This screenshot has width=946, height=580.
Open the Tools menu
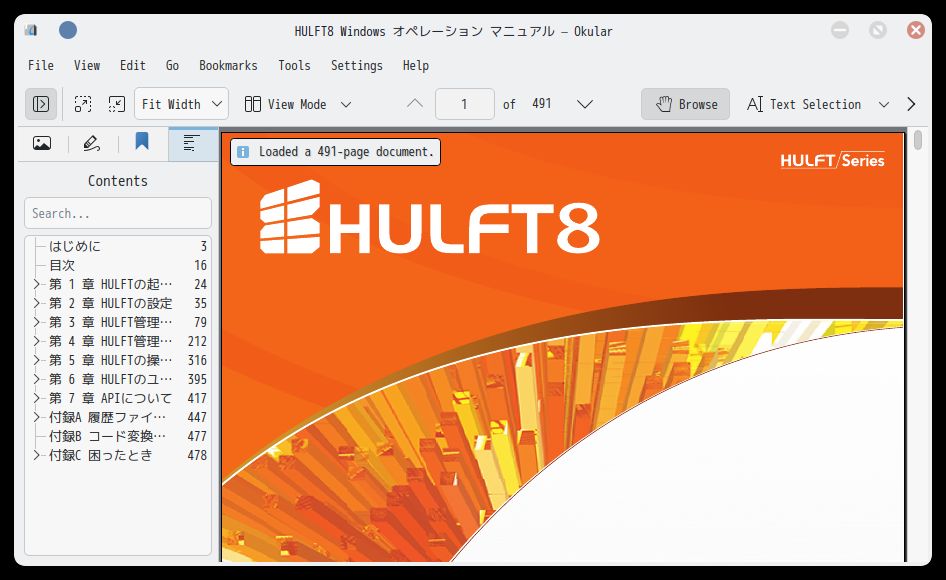294,65
